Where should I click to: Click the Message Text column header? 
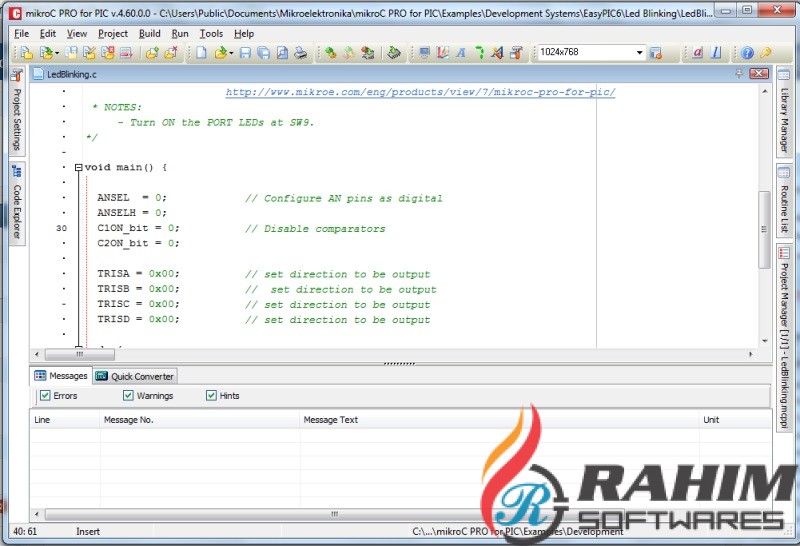pos(331,419)
